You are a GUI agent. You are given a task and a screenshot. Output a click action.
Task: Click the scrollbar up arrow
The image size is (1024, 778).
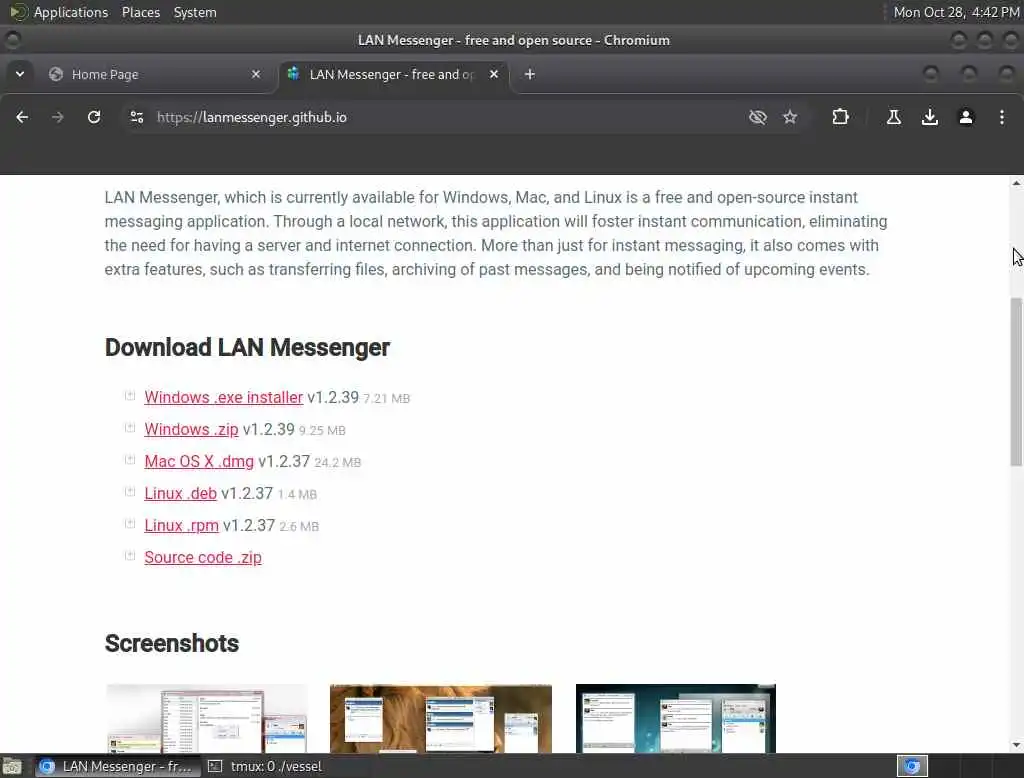pyautogui.click(x=1016, y=183)
